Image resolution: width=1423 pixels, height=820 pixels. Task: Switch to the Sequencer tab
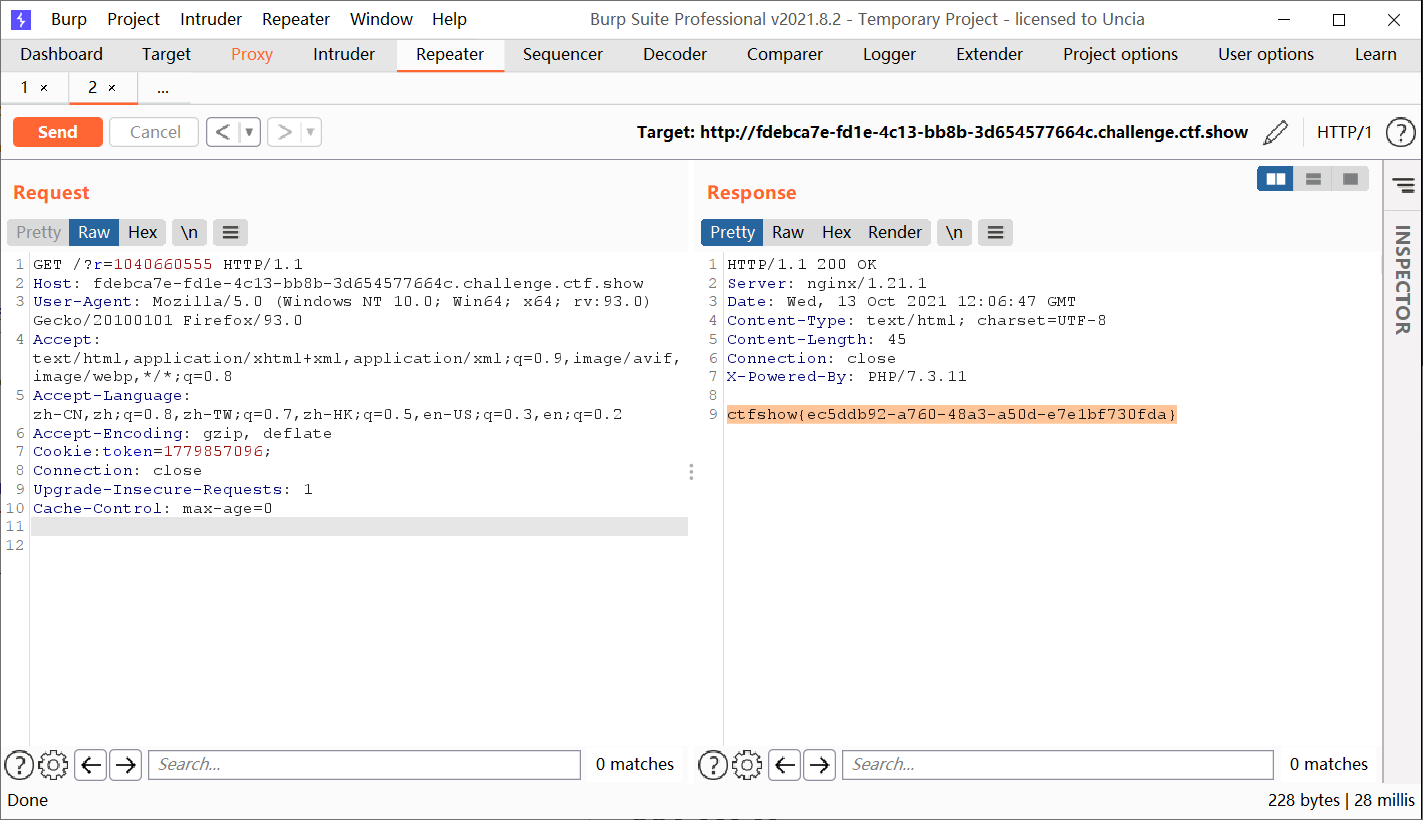[x=563, y=54]
